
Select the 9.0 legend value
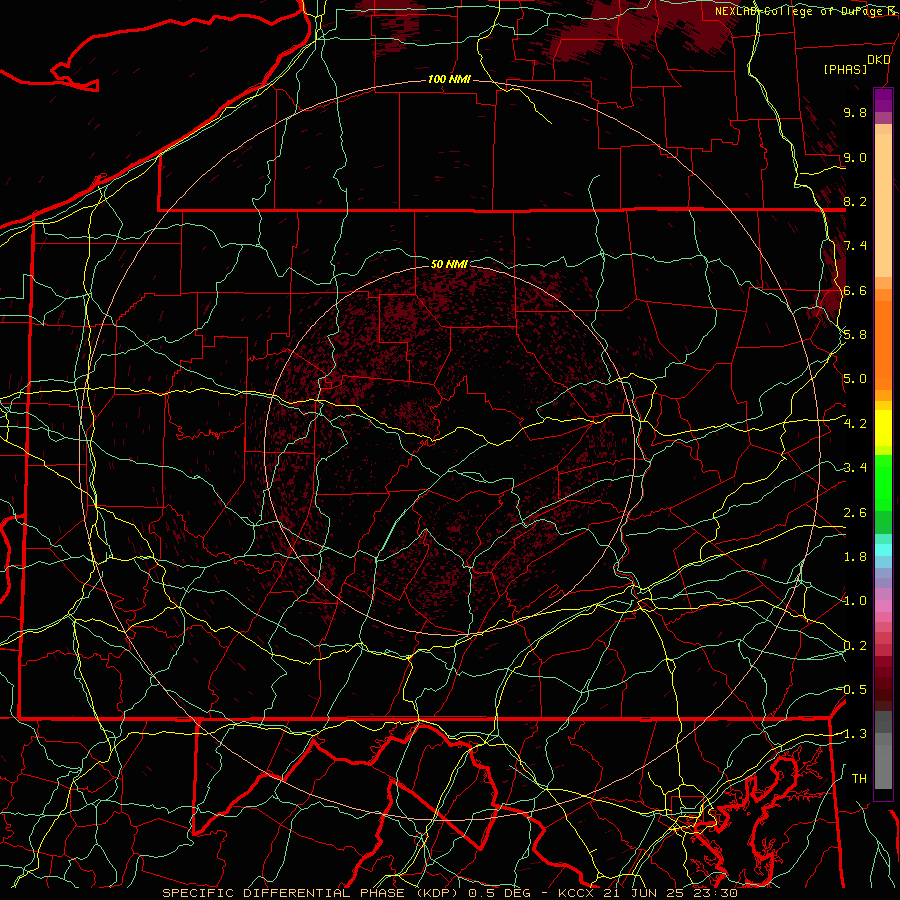(855, 157)
